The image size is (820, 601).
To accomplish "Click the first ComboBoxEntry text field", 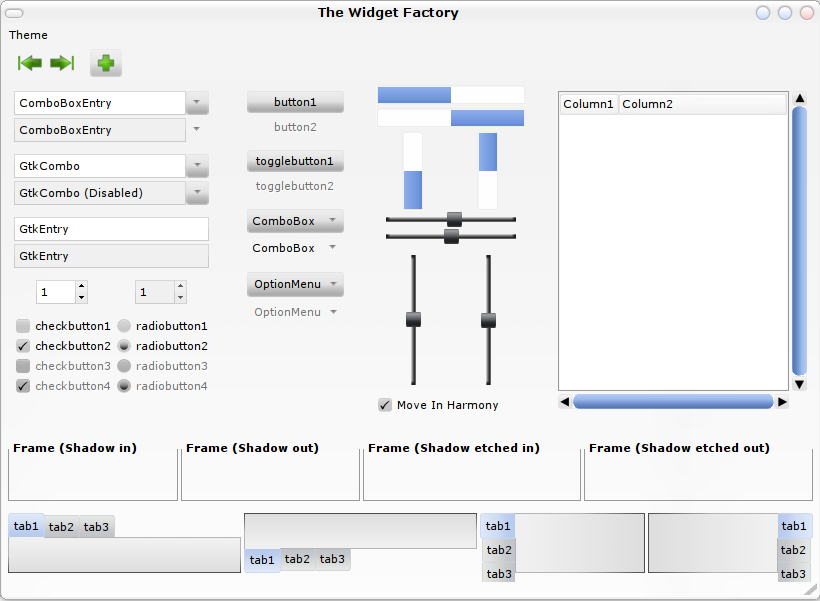I will (100, 103).
